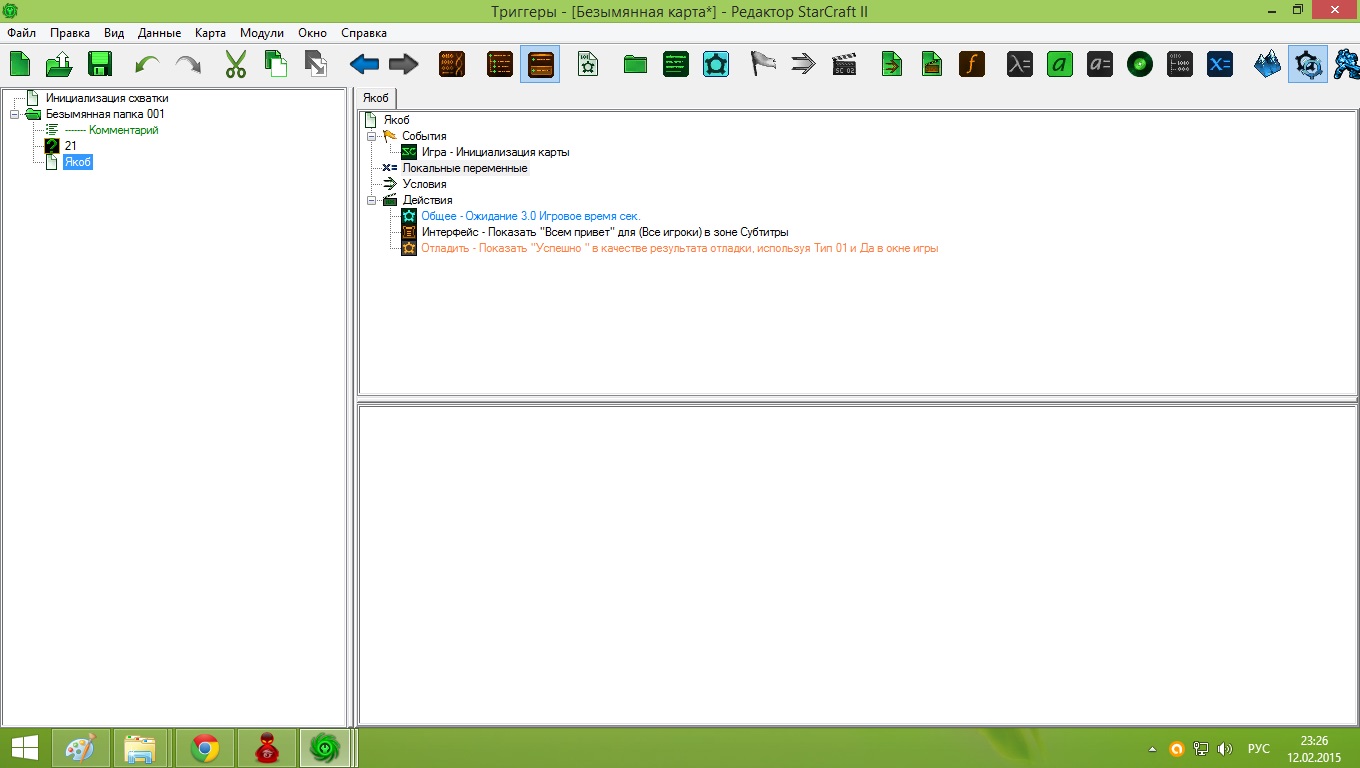Click the green lined comment icon
Screen dimensions: 1360x768
[x=676, y=65]
